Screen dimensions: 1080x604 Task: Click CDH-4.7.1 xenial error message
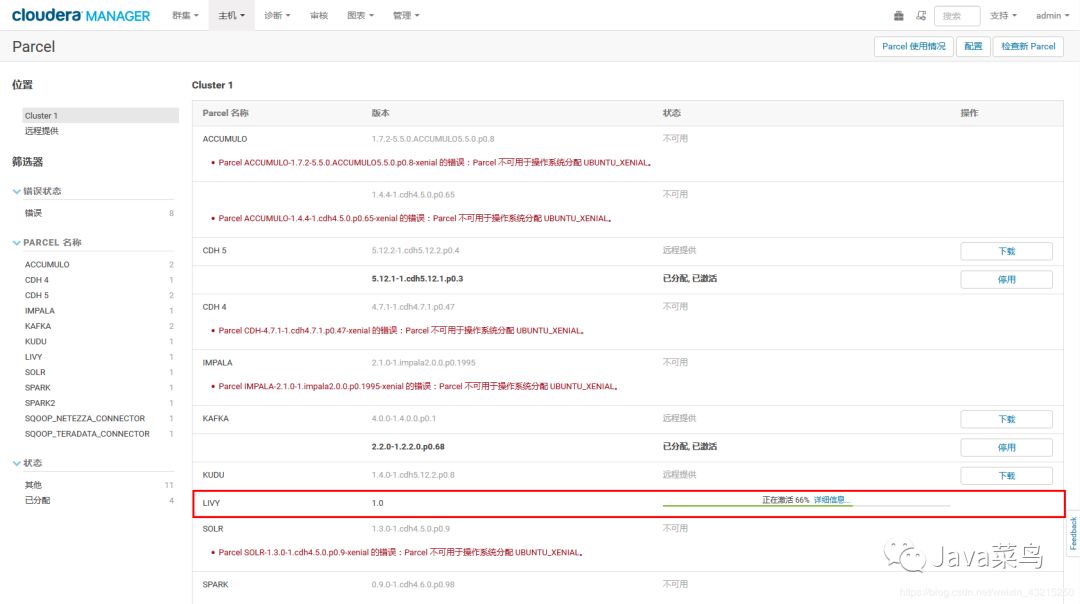402,331
